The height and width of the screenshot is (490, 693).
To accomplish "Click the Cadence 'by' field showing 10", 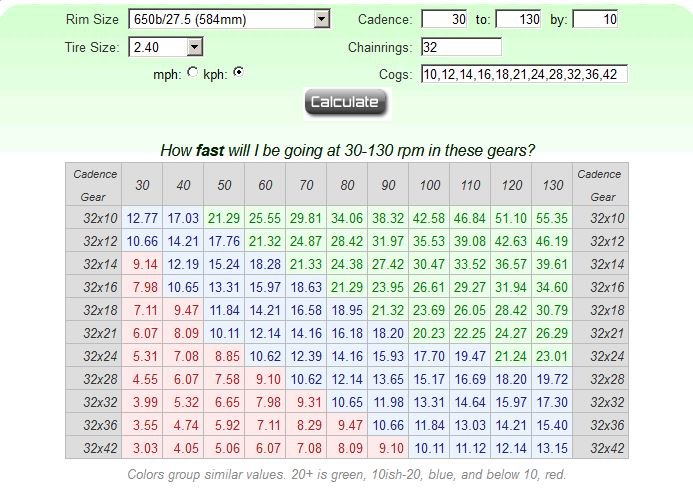I will 595,19.
